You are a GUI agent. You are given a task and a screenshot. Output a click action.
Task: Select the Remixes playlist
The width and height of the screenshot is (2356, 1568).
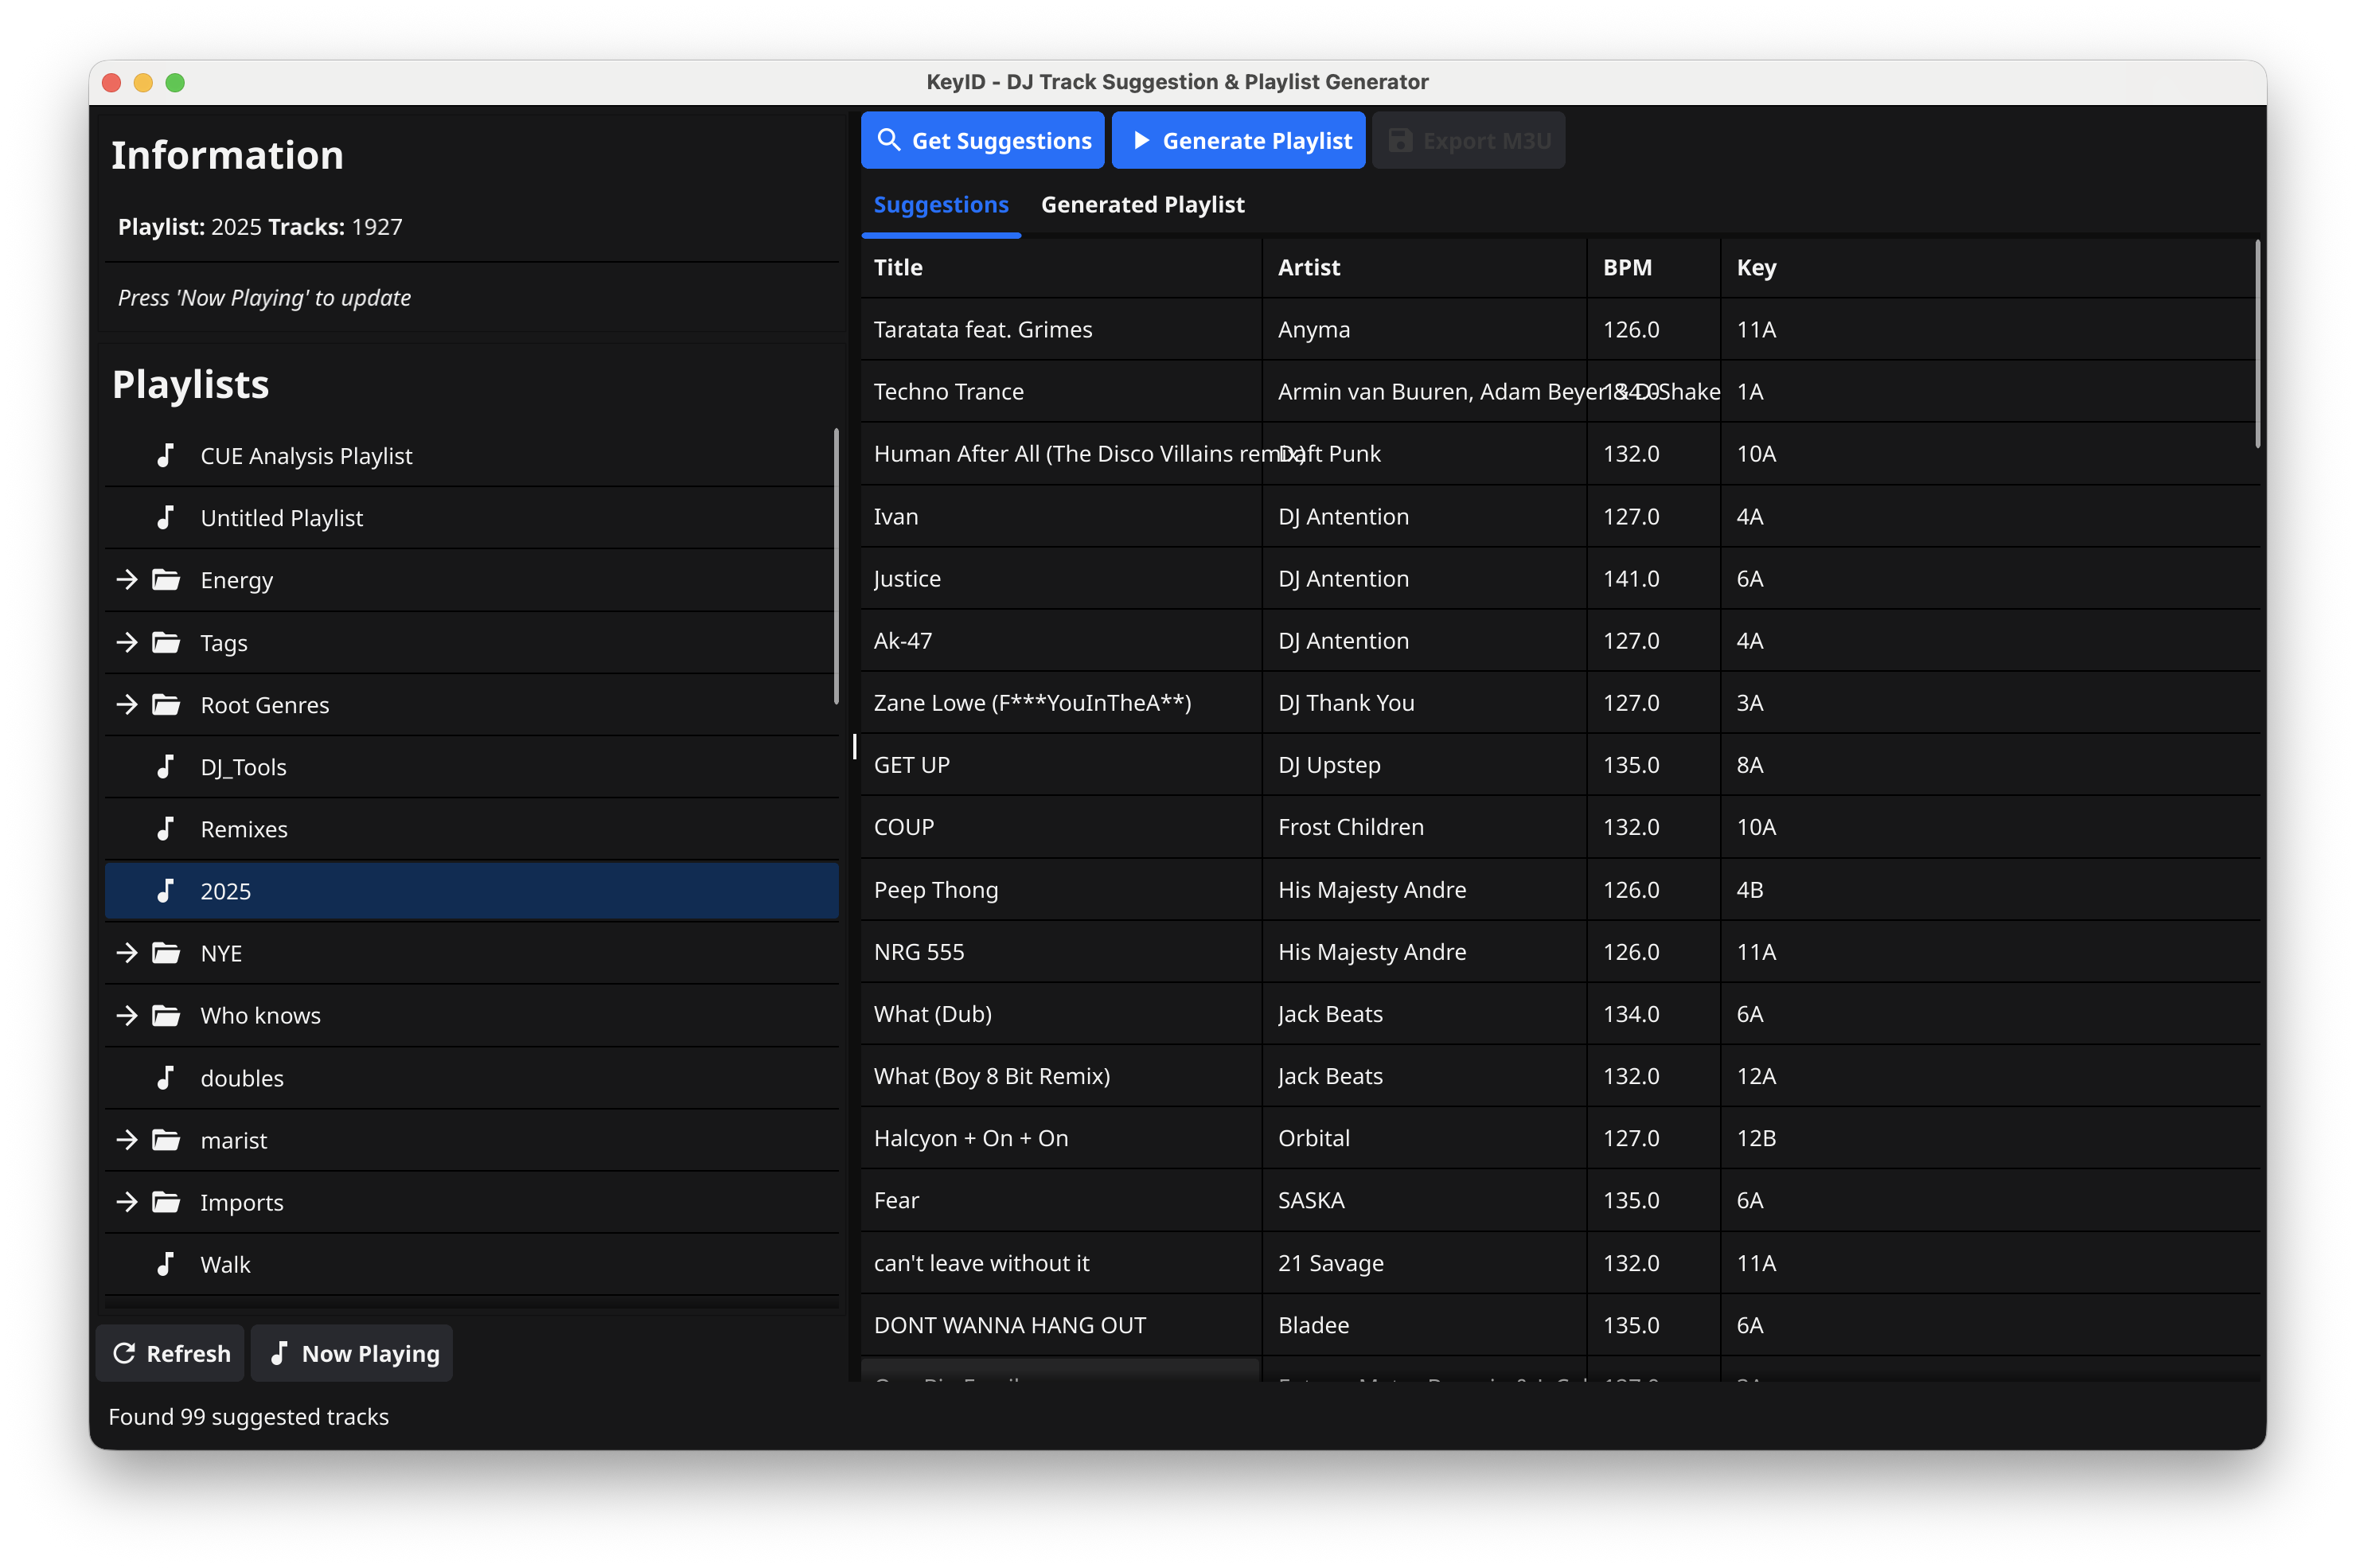(471, 828)
